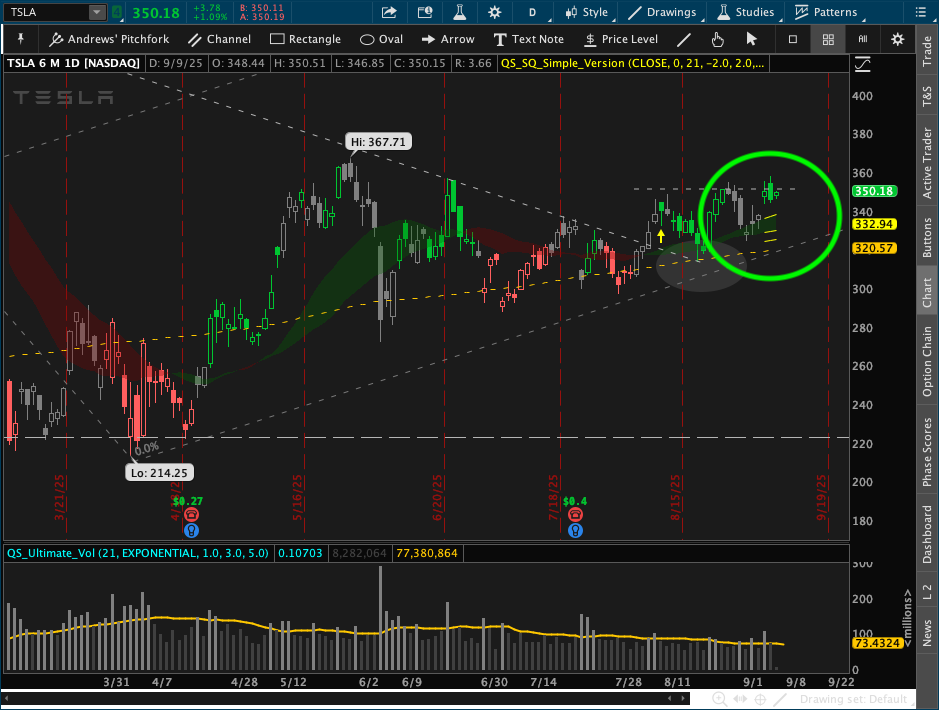
Task: Open the Option Chain side tab
Action: coord(927,361)
